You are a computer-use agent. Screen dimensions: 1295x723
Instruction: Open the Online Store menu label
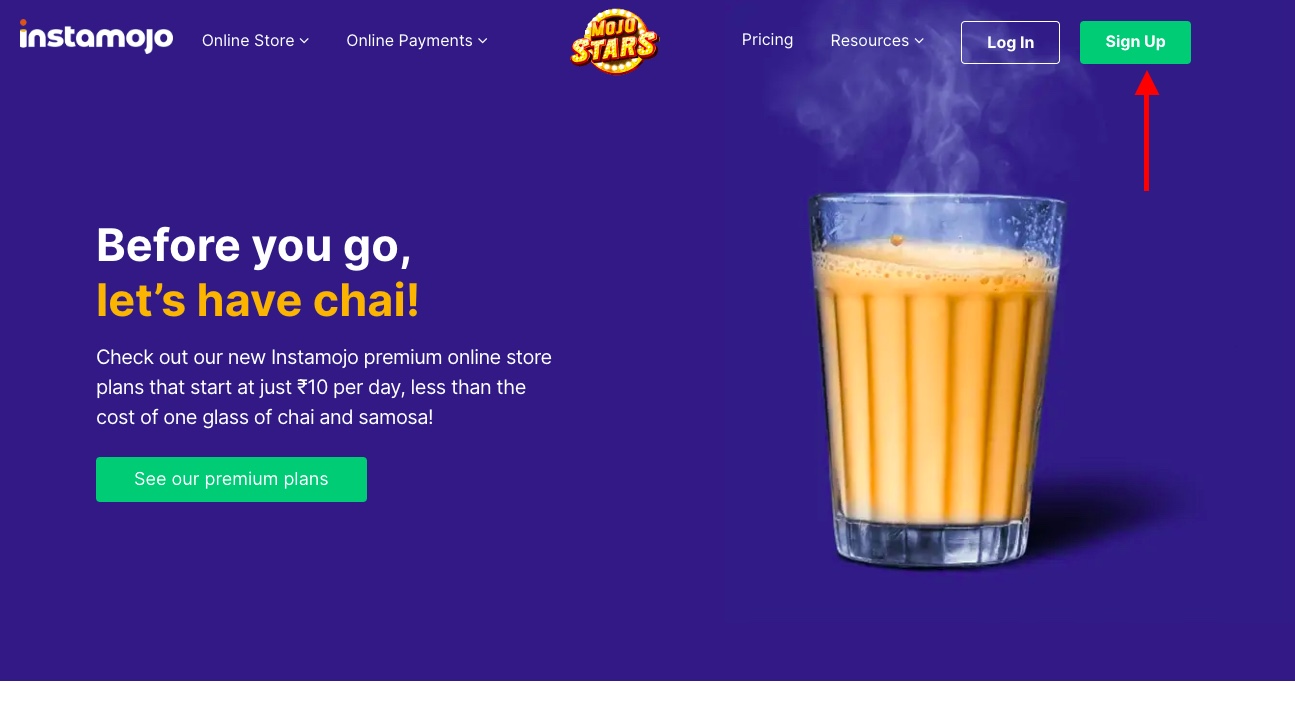click(x=248, y=41)
